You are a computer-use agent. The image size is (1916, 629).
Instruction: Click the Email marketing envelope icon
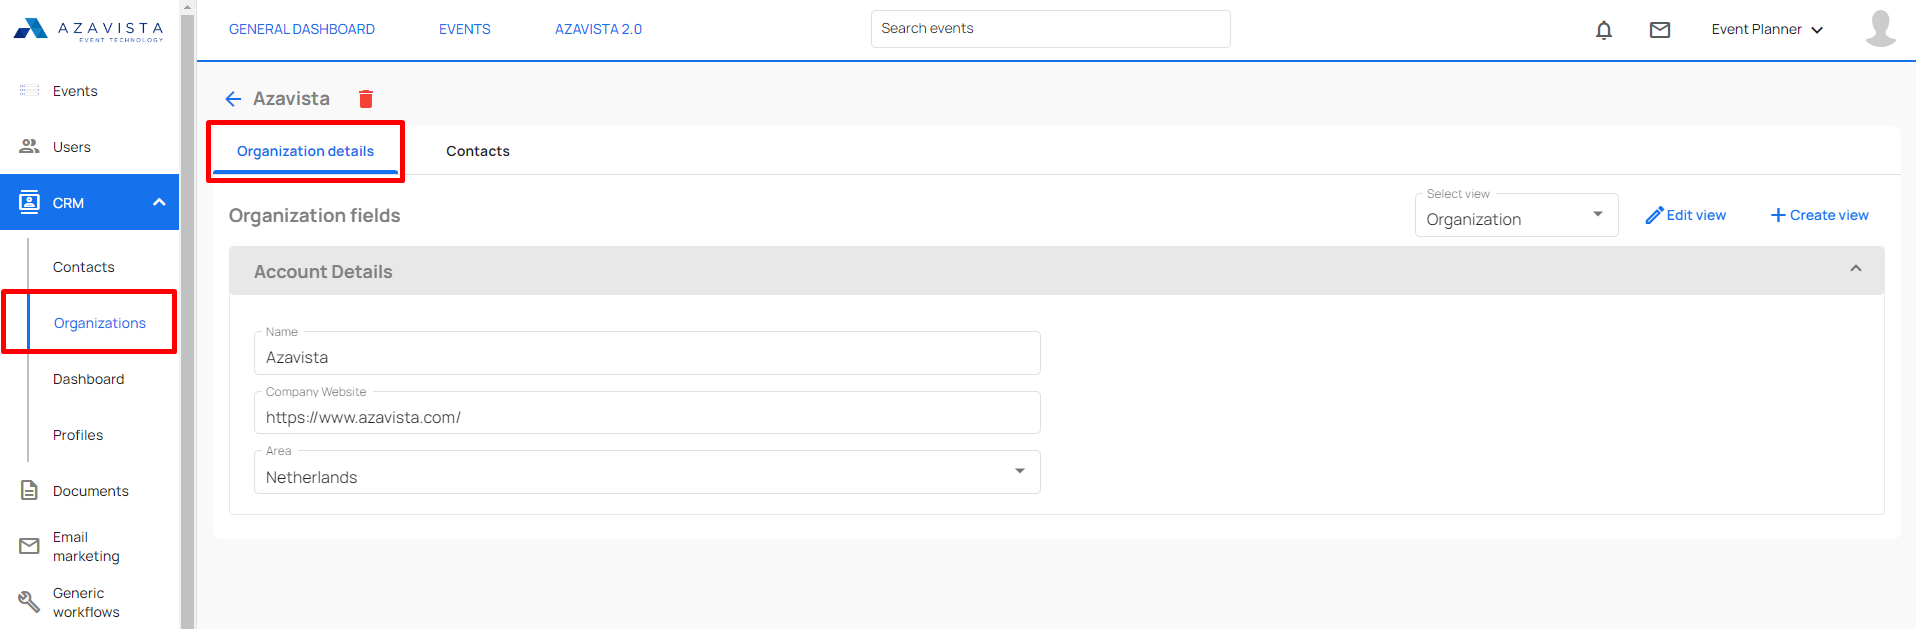coord(29,546)
